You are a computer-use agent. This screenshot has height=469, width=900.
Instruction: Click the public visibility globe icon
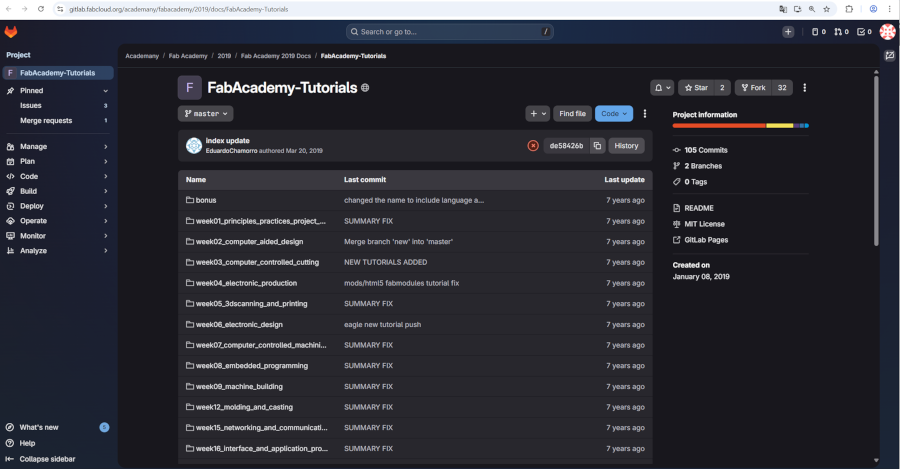365,88
